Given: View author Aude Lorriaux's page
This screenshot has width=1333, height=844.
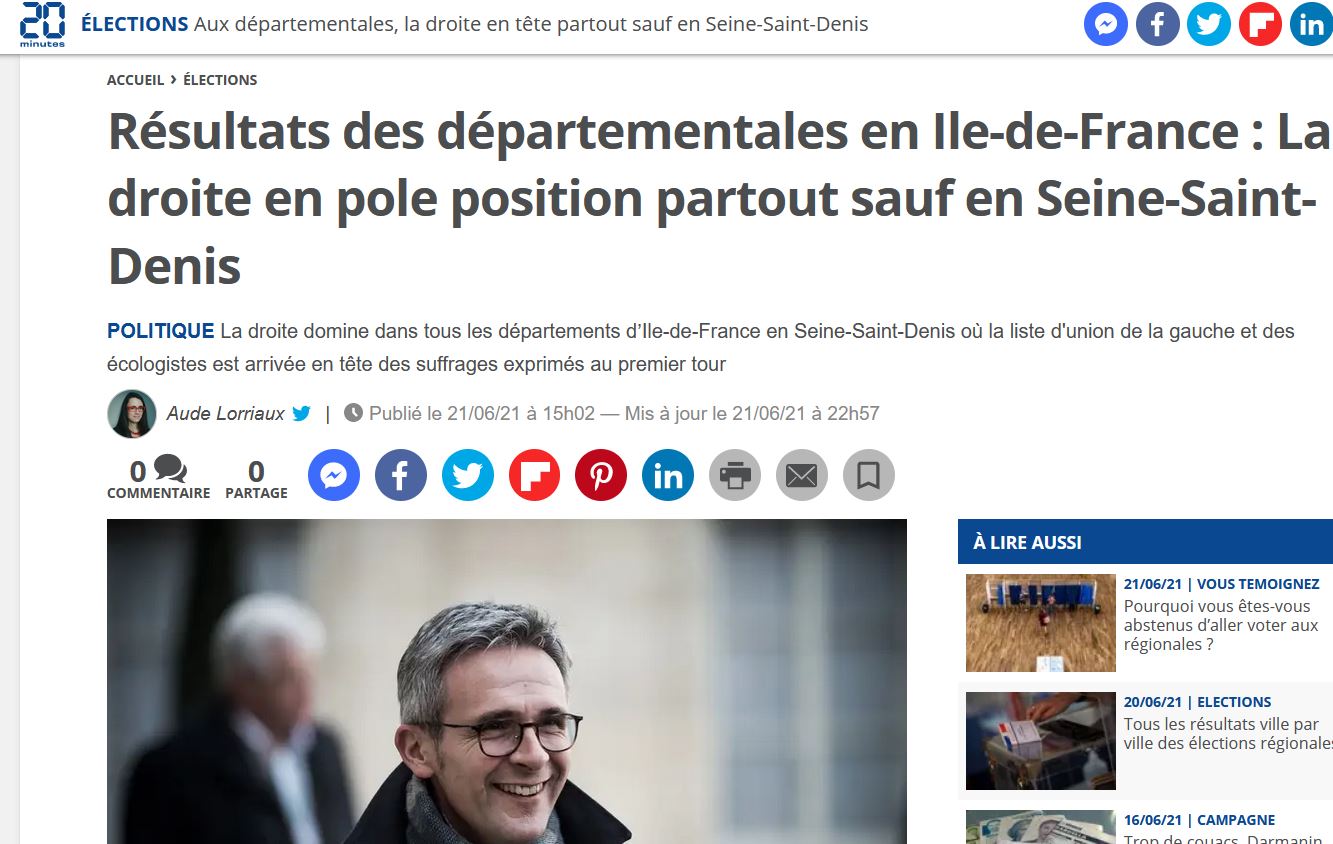Looking at the screenshot, I should 225,413.
